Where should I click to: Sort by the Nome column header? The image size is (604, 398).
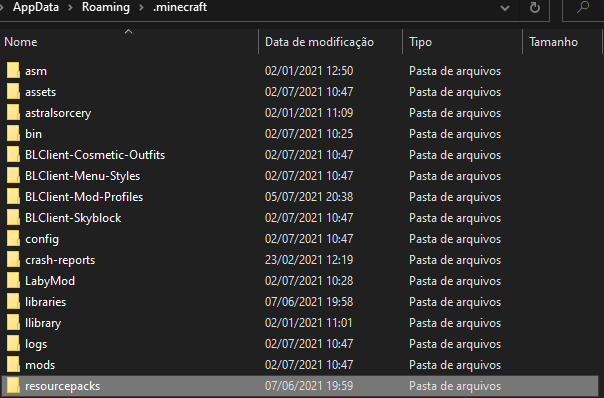(x=21, y=42)
